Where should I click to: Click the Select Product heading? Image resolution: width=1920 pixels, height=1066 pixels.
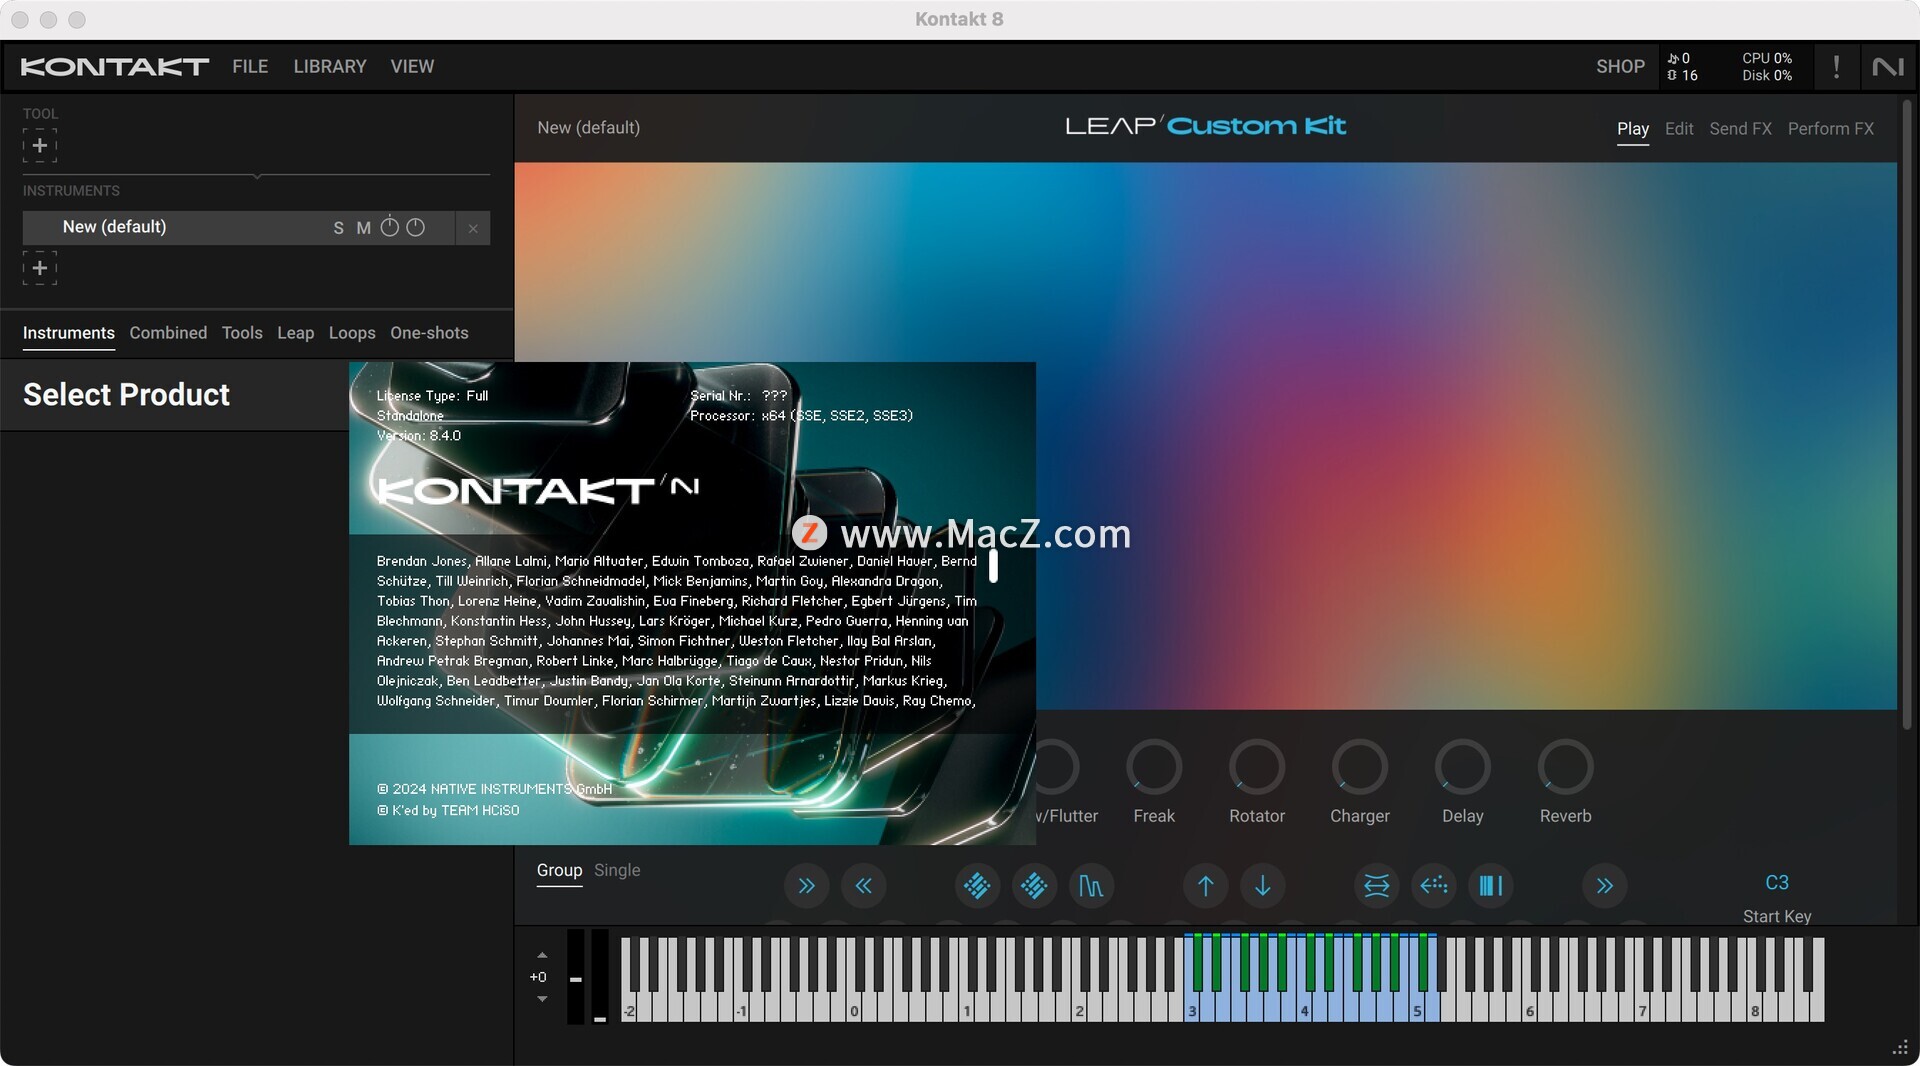pyautogui.click(x=126, y=395)
